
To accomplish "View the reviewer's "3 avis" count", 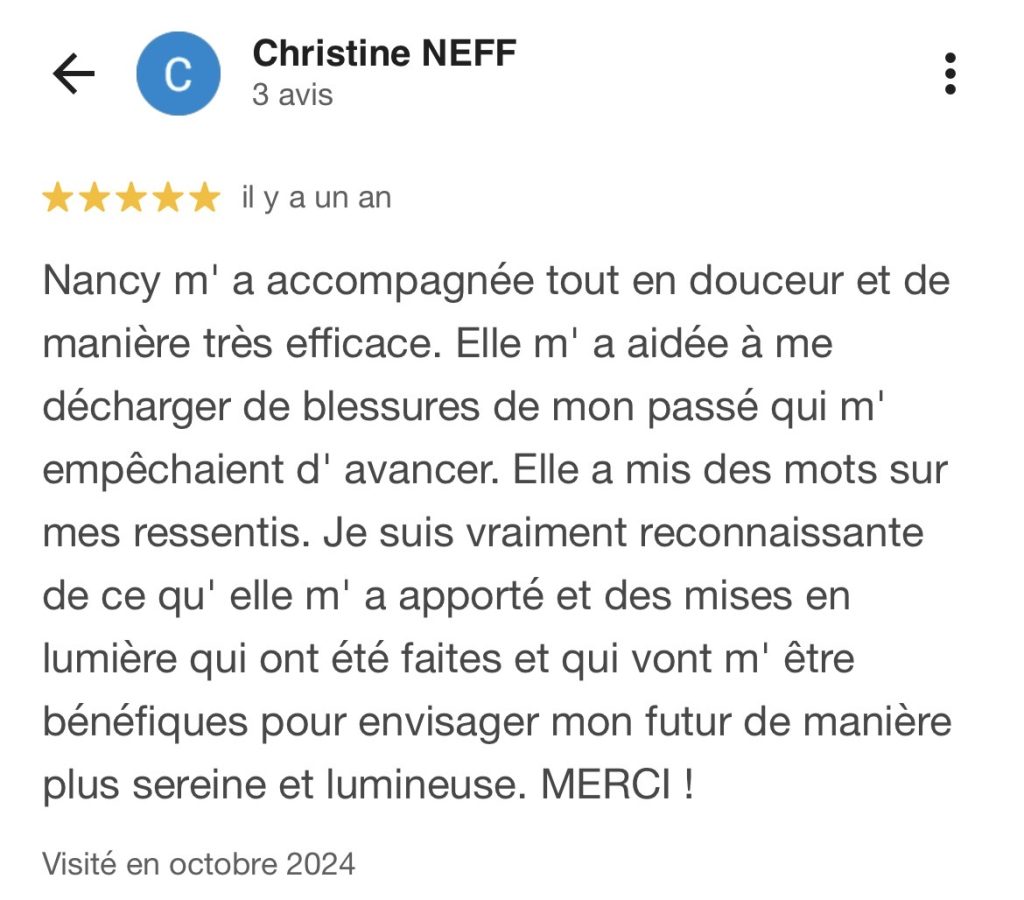I will click(293, 95).
